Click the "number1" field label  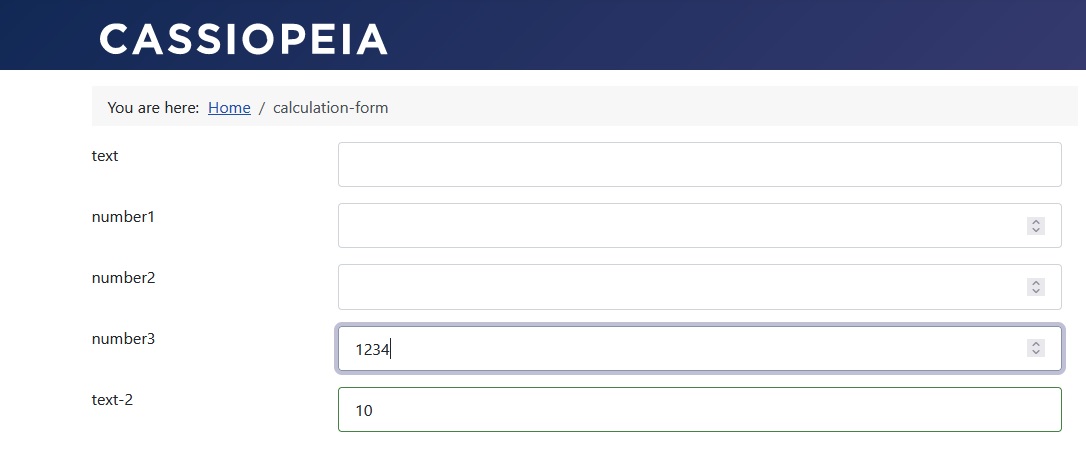[x=123, y=216]
